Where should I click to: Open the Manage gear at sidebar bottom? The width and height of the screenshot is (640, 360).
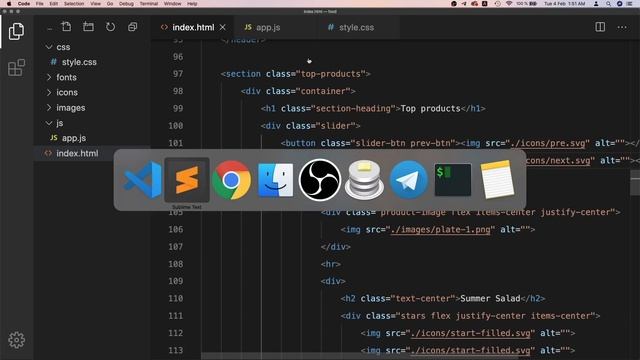coord(16,340)
